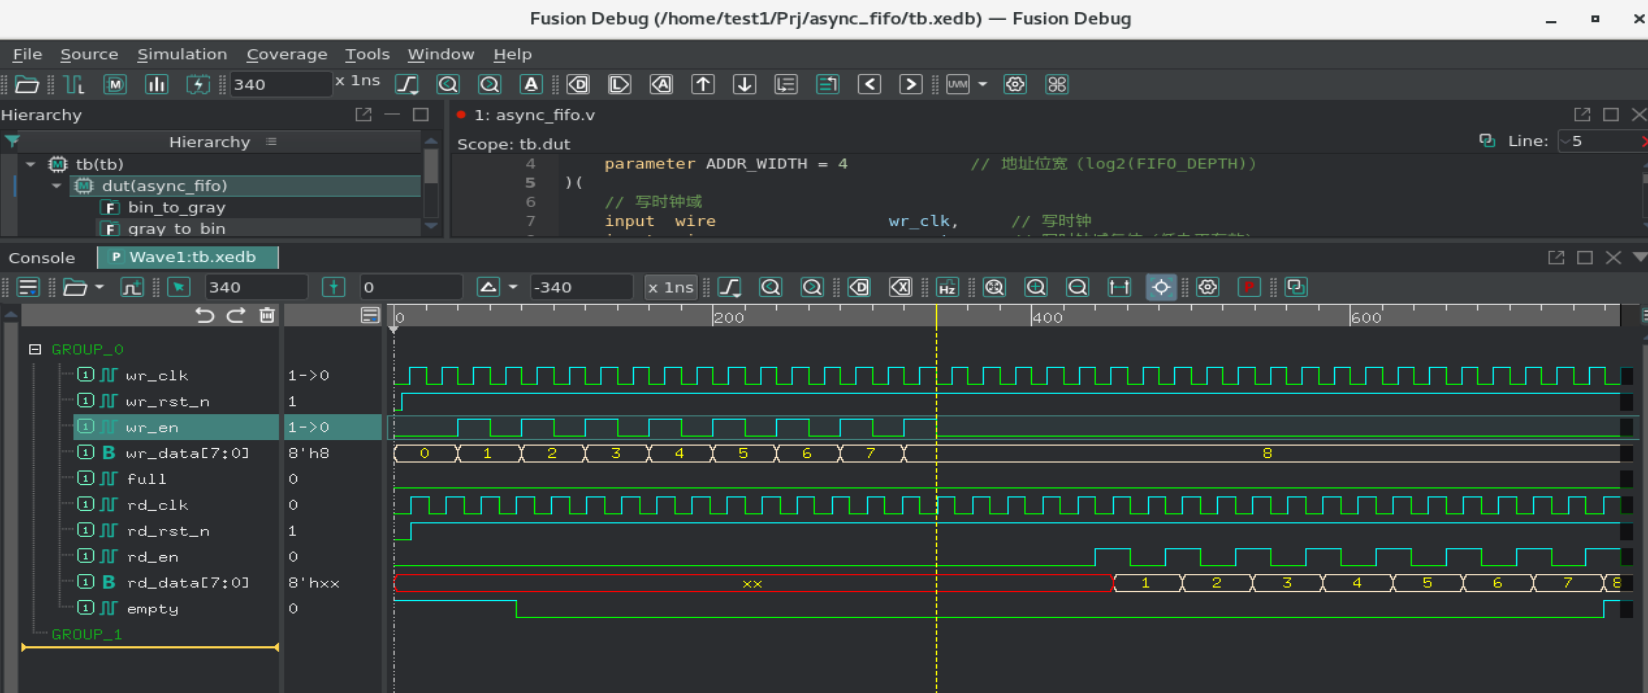Screen dimensions: 1648x693
Task: Toggle the wr_en signal info box
Action: (x=86, y=427)
